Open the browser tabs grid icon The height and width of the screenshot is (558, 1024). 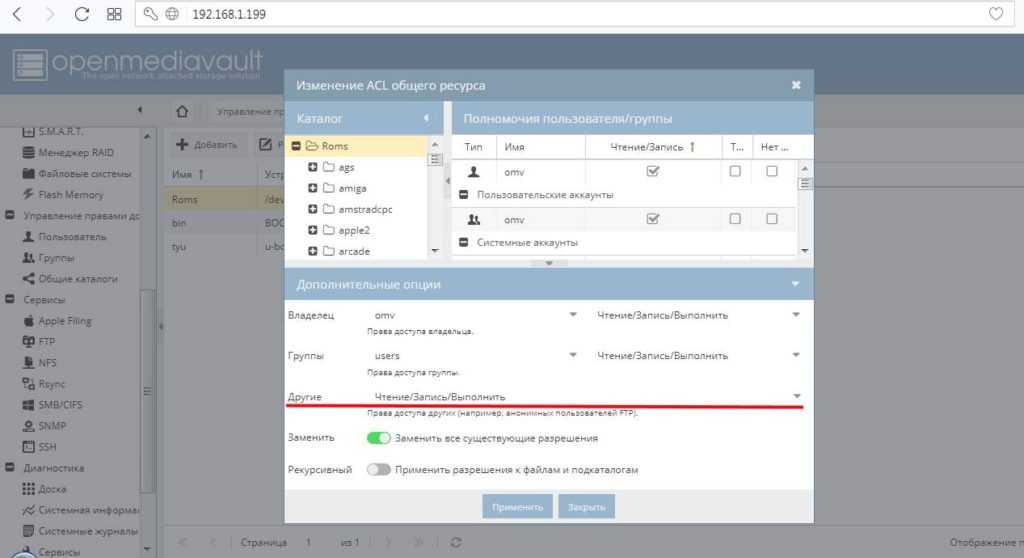114,15
